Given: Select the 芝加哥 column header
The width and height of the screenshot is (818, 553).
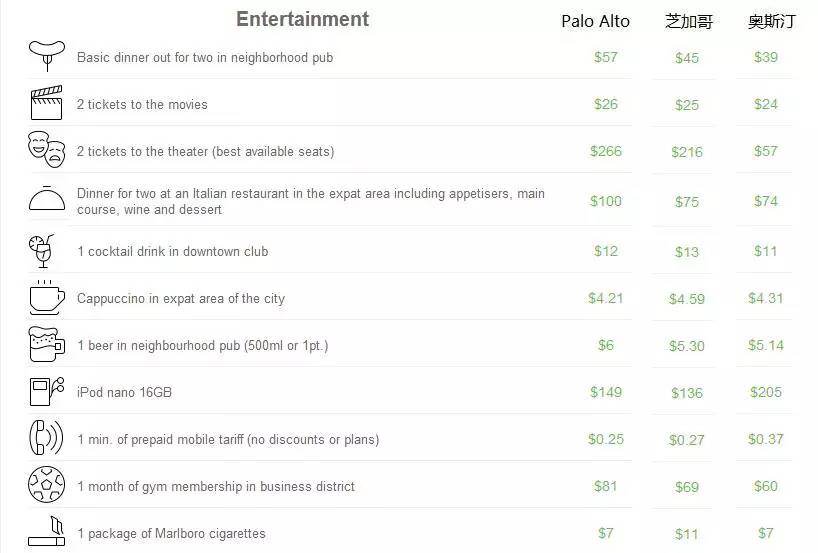Looking at the screenshot, I should tap(689, 21).
